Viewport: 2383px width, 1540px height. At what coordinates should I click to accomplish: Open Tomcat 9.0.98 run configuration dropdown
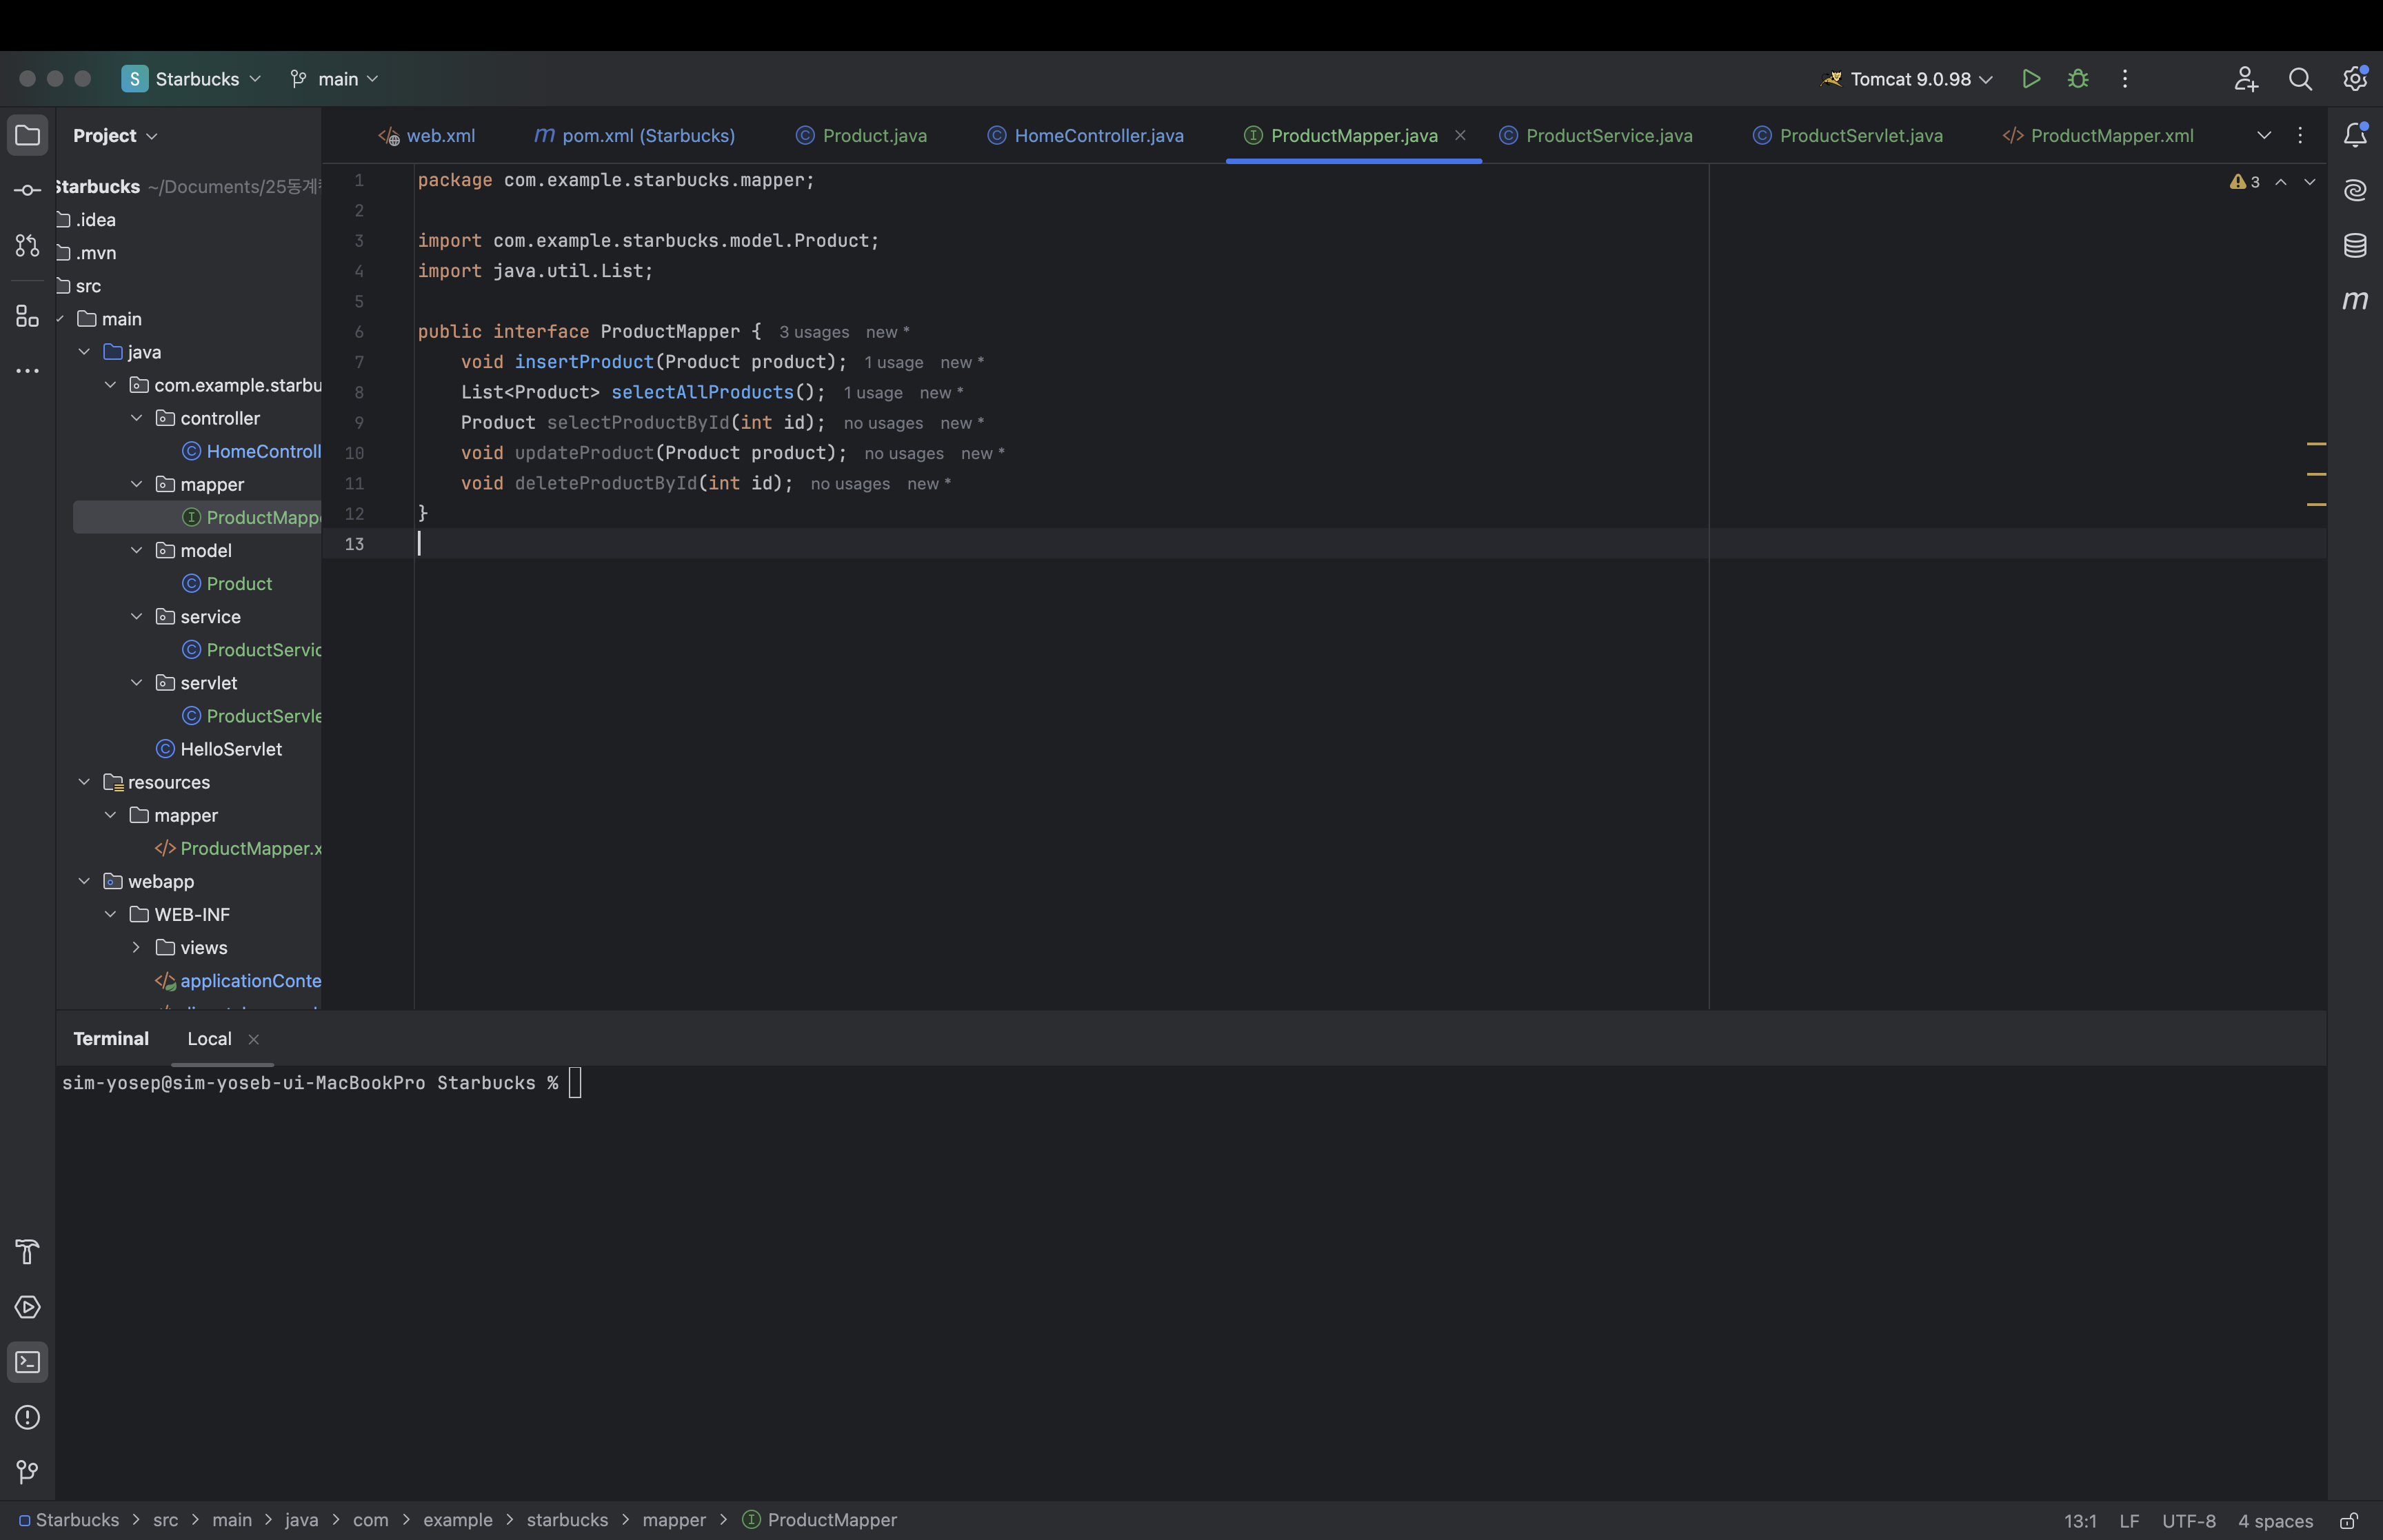[1908, 79]
